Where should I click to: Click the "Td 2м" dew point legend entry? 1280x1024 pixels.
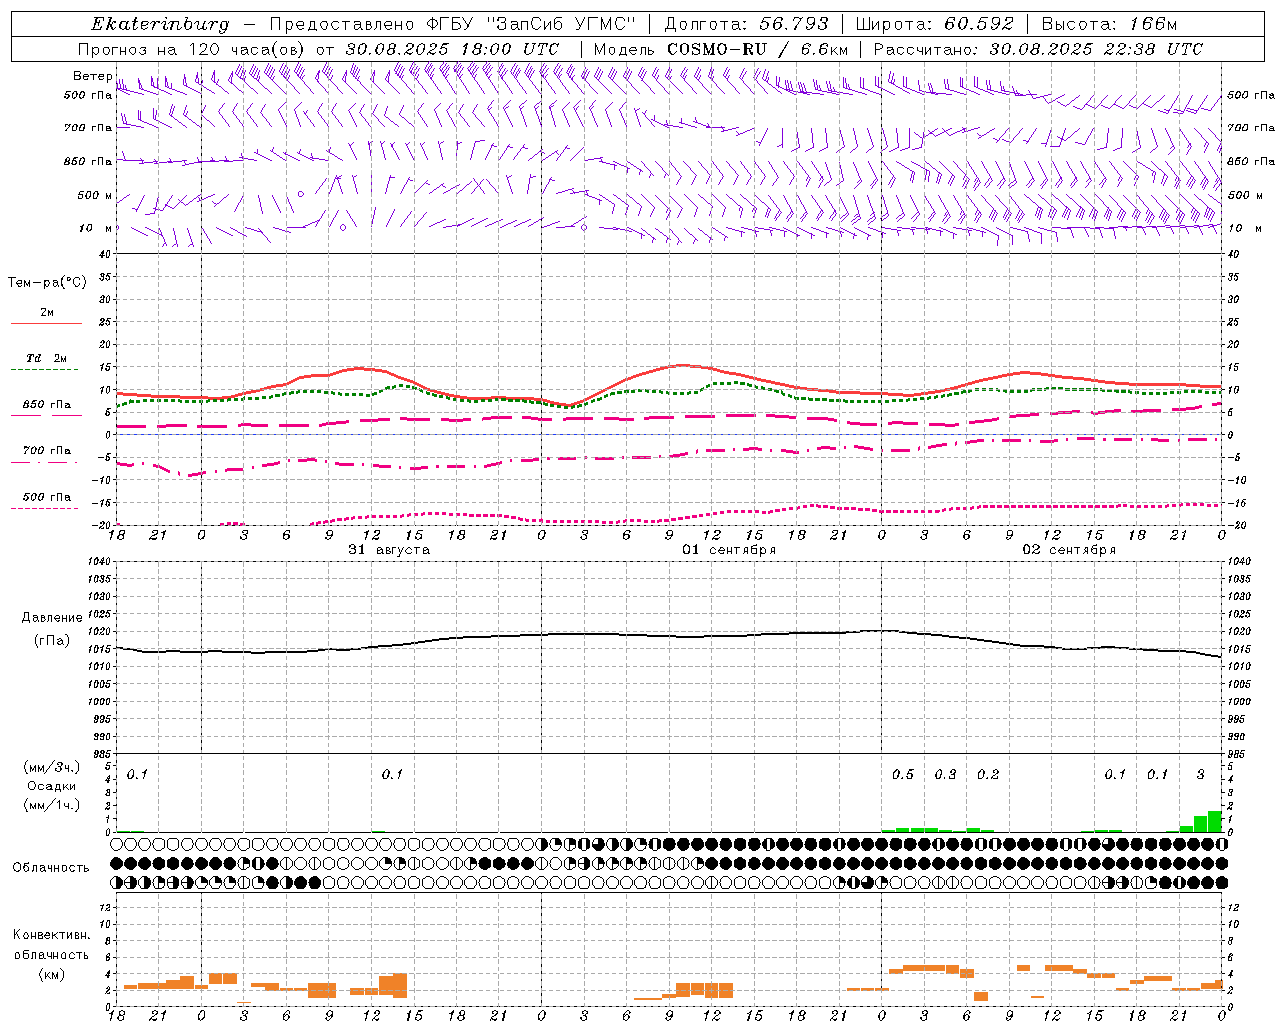coord(46,358)
